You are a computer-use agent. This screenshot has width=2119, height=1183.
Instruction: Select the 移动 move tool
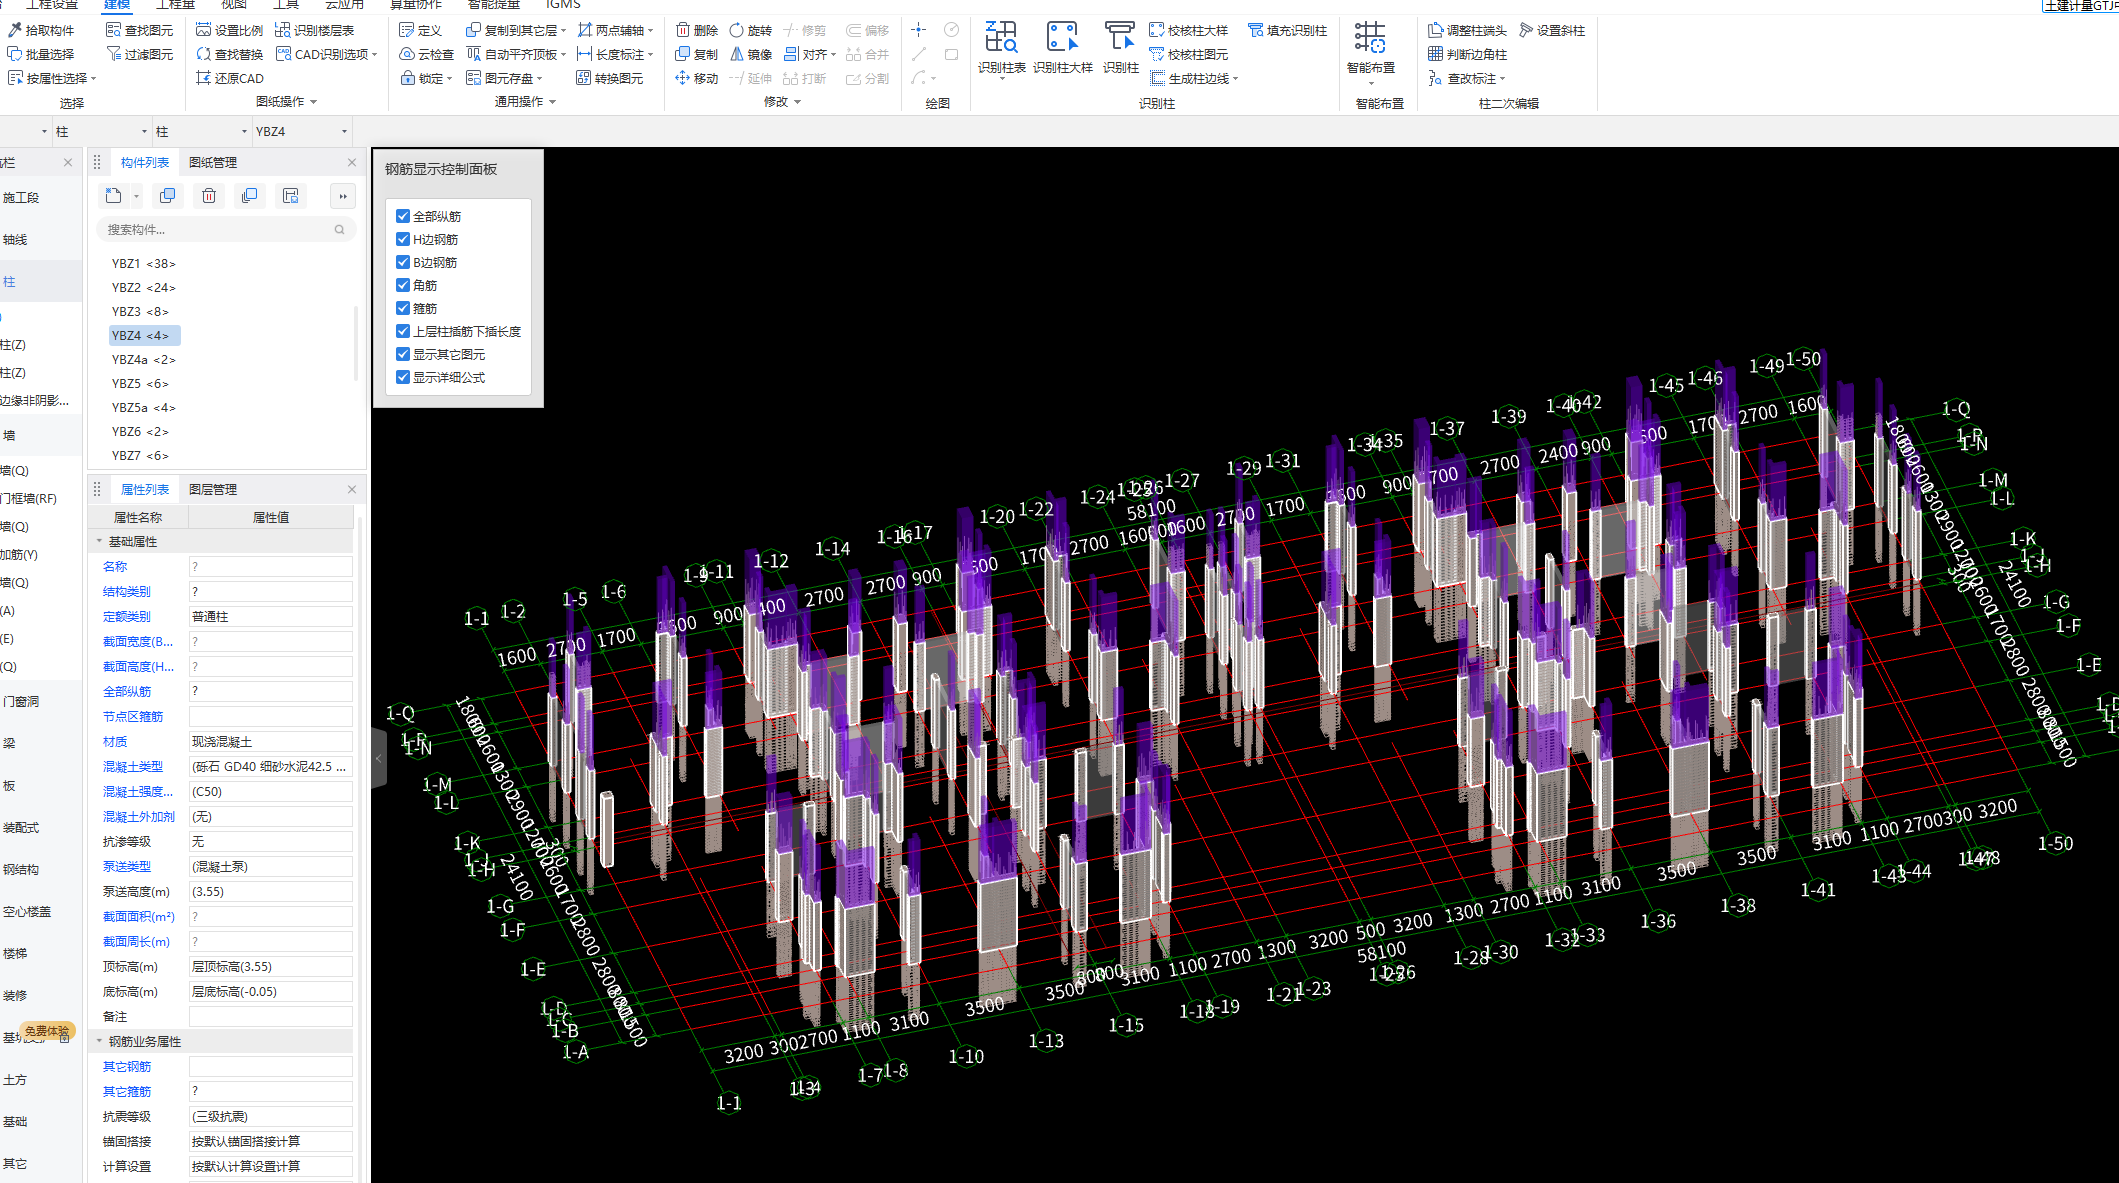[x=697, y=78]
